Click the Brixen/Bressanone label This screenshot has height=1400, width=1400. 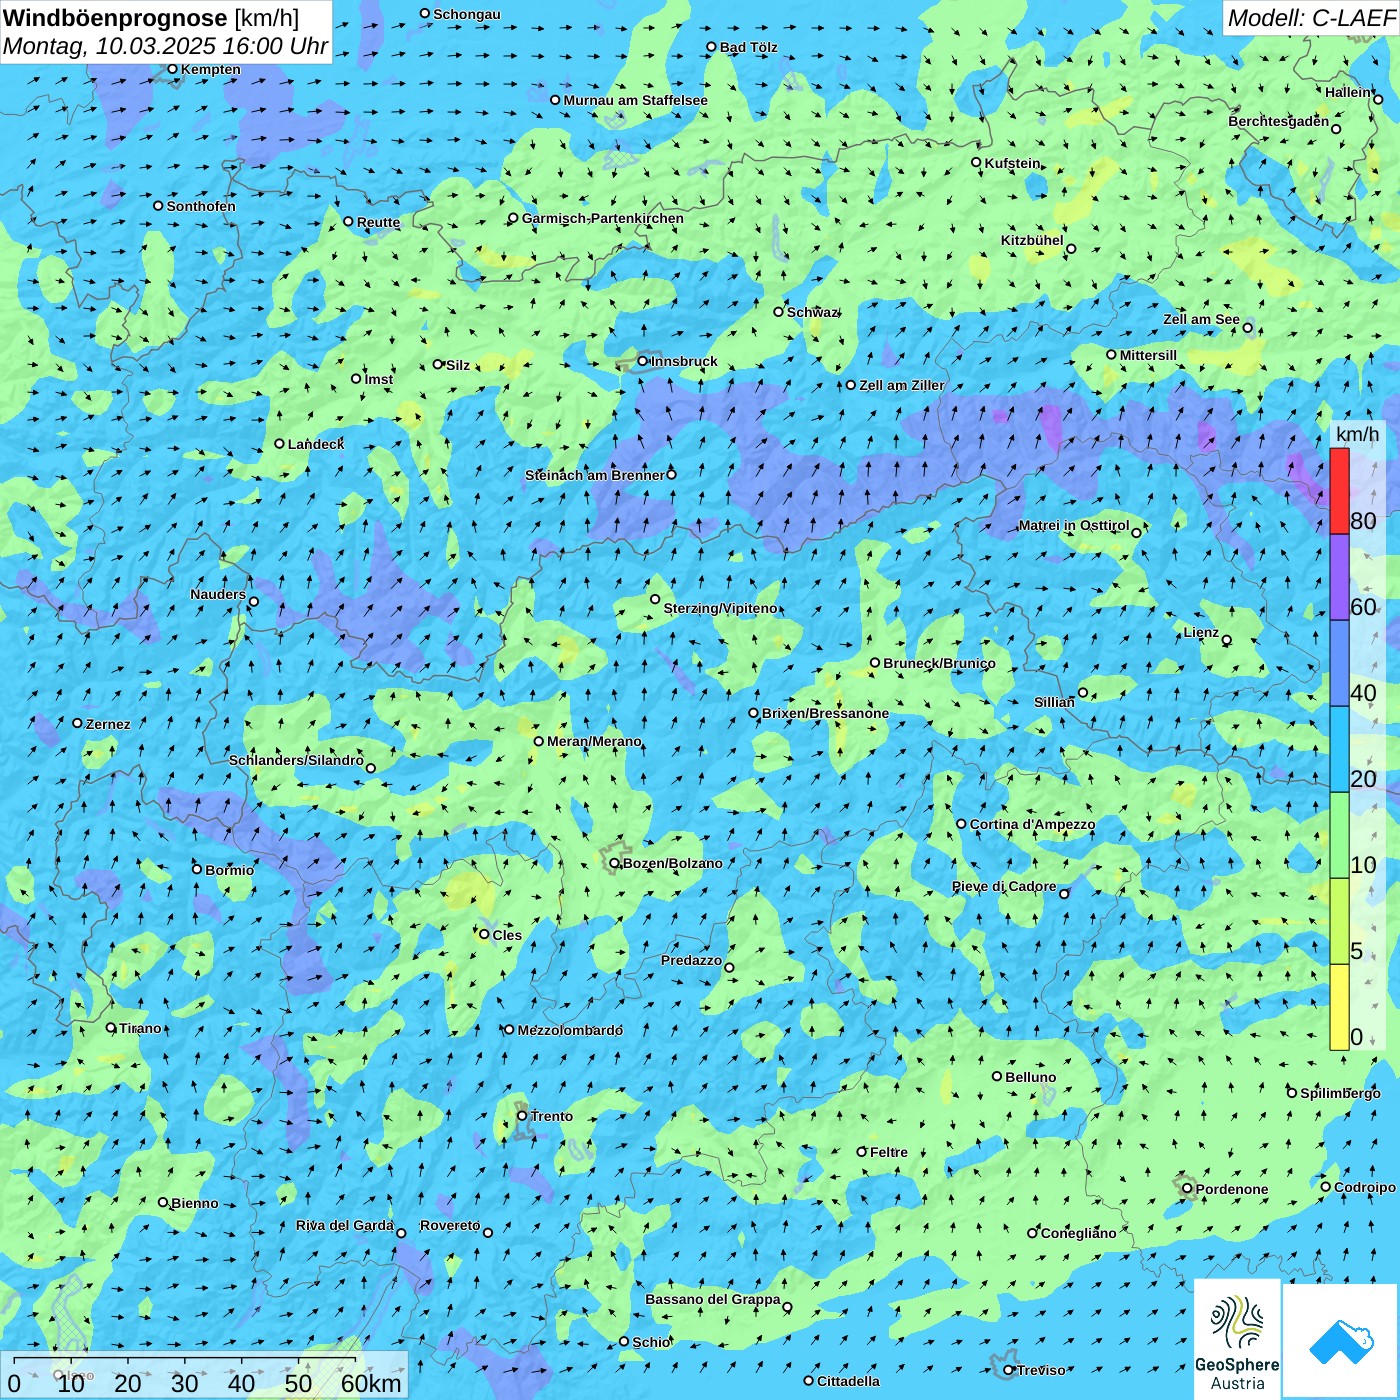tap(825, 713)
